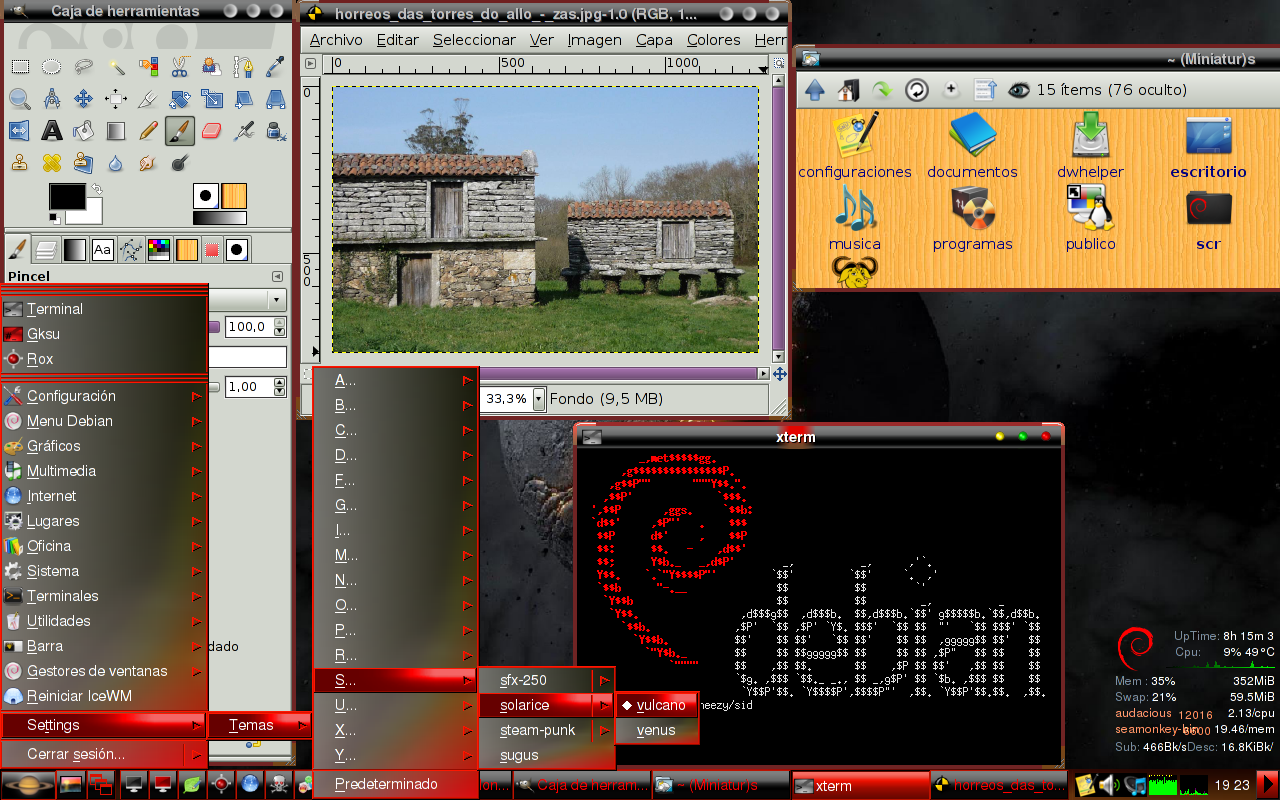This screenshot has width=1280, height=800.
Task: Go to home directory in ROX filer
Action: (848, 90)
